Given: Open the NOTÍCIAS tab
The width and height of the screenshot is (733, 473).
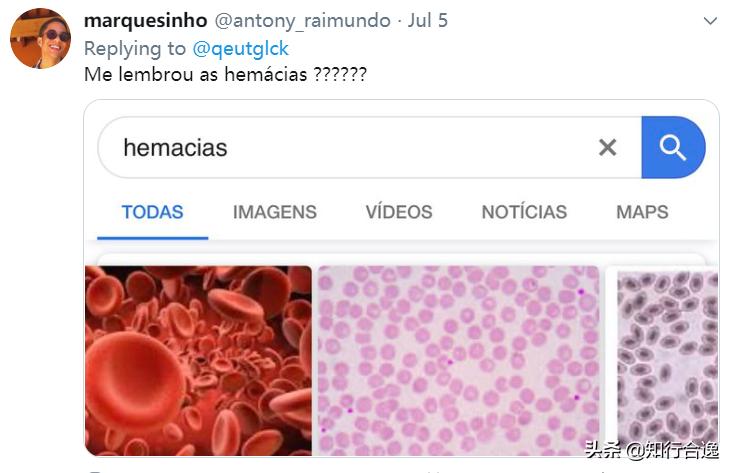Looking at the screenshot, I should (524, 212).
